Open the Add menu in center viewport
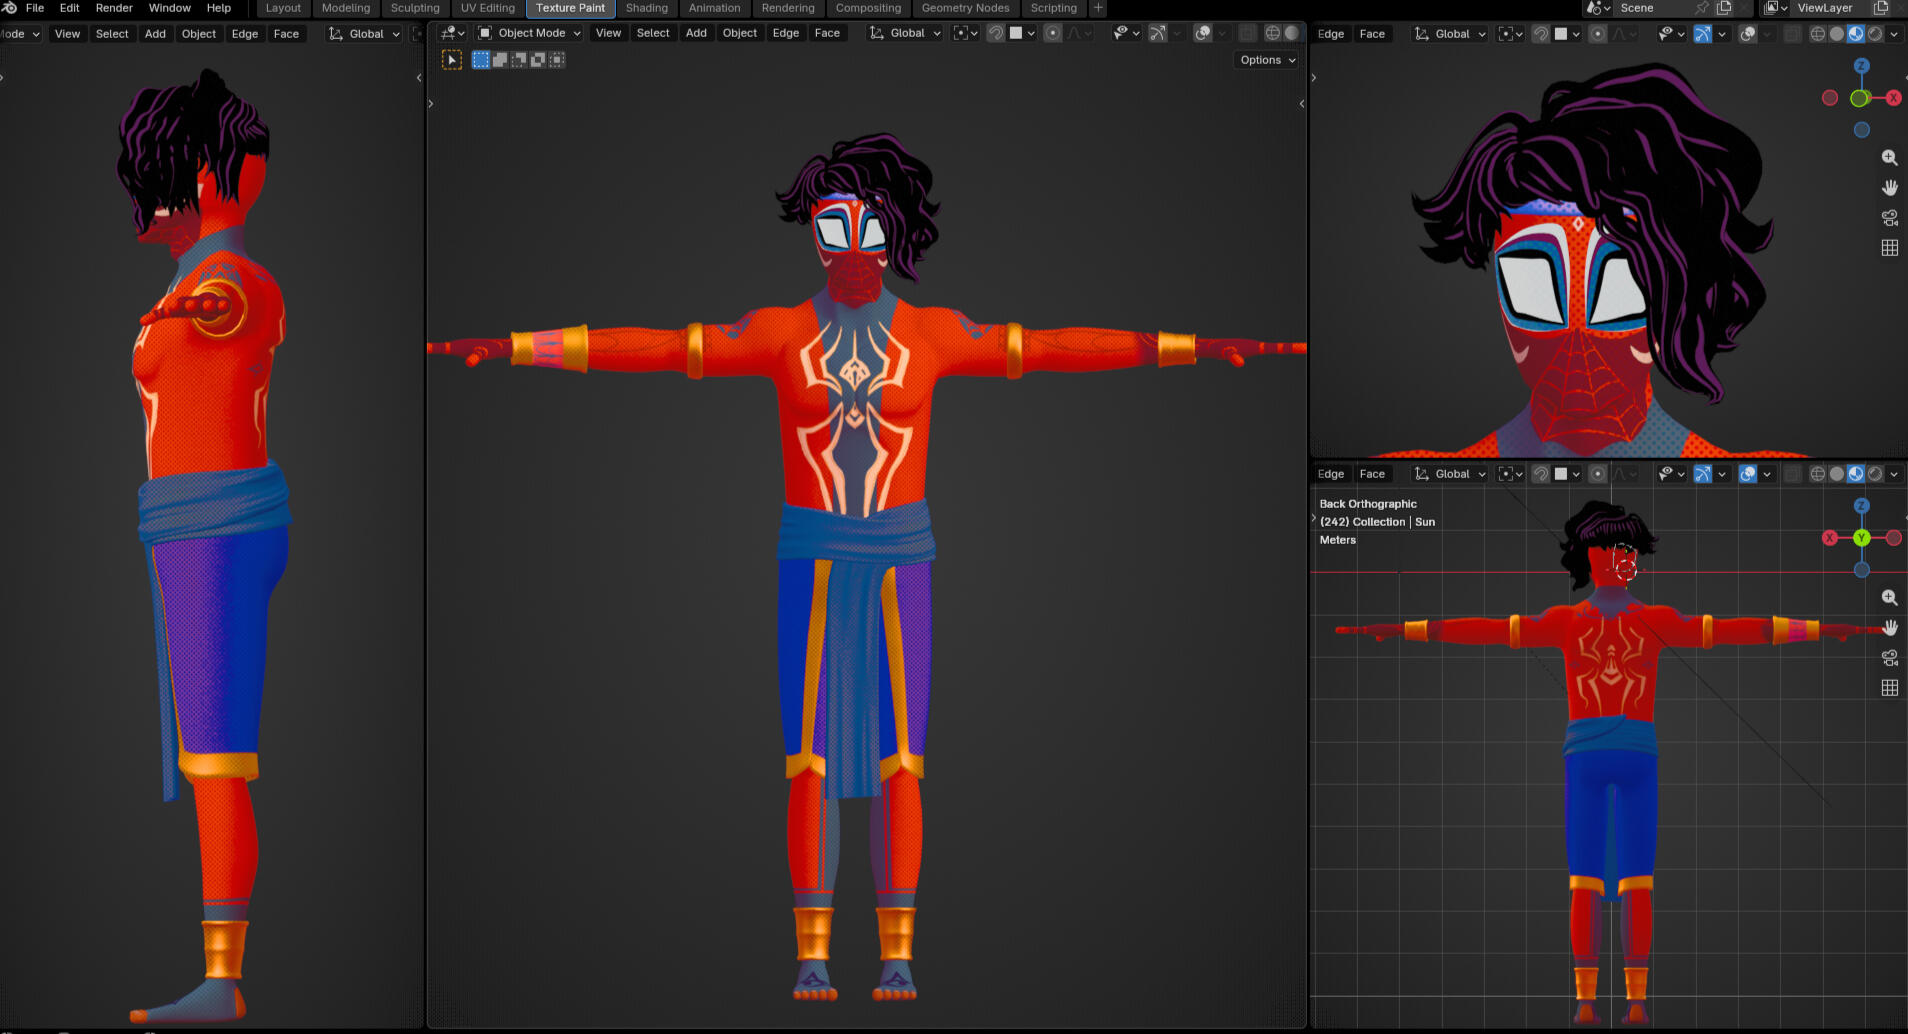Image resolution: width=1908 pixels, height=1034 pixels. click(x=696, y=33)
